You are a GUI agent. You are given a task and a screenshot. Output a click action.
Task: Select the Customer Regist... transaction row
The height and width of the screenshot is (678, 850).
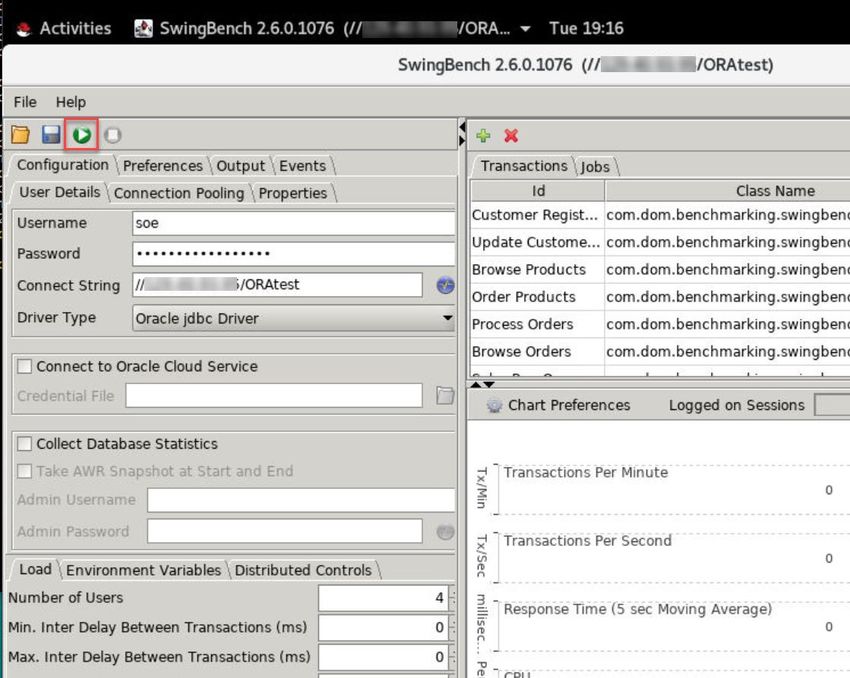660,215
